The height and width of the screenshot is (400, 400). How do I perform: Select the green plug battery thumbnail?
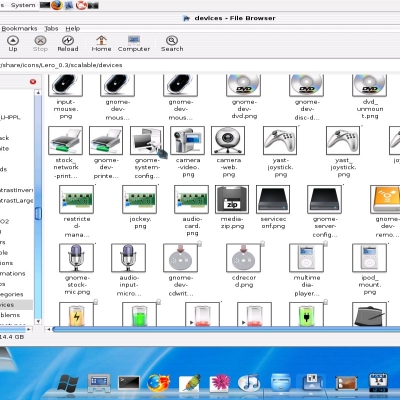tap(306, 314)
